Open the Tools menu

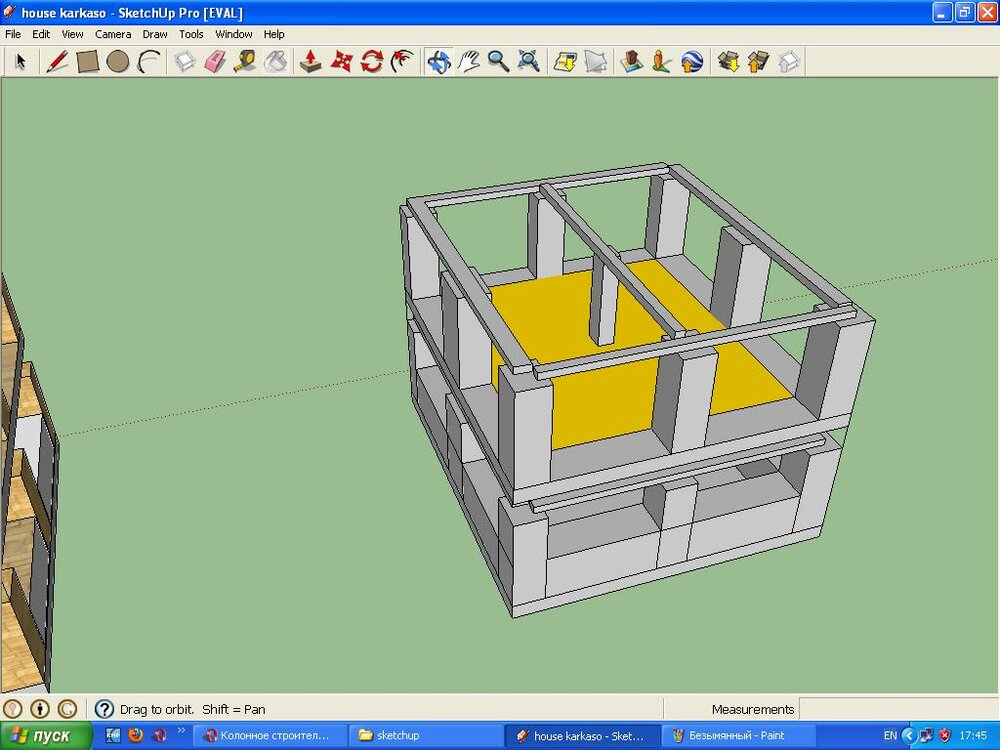coord(191,34)
